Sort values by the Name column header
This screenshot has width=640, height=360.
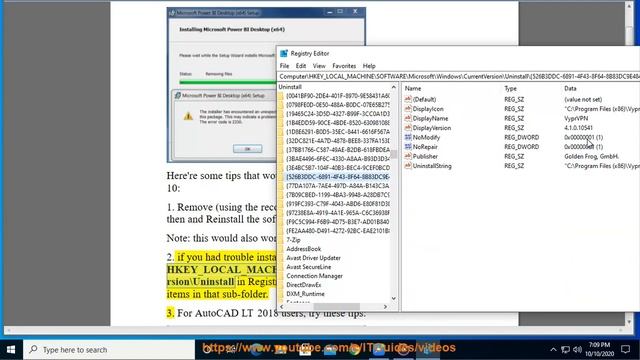413,88
